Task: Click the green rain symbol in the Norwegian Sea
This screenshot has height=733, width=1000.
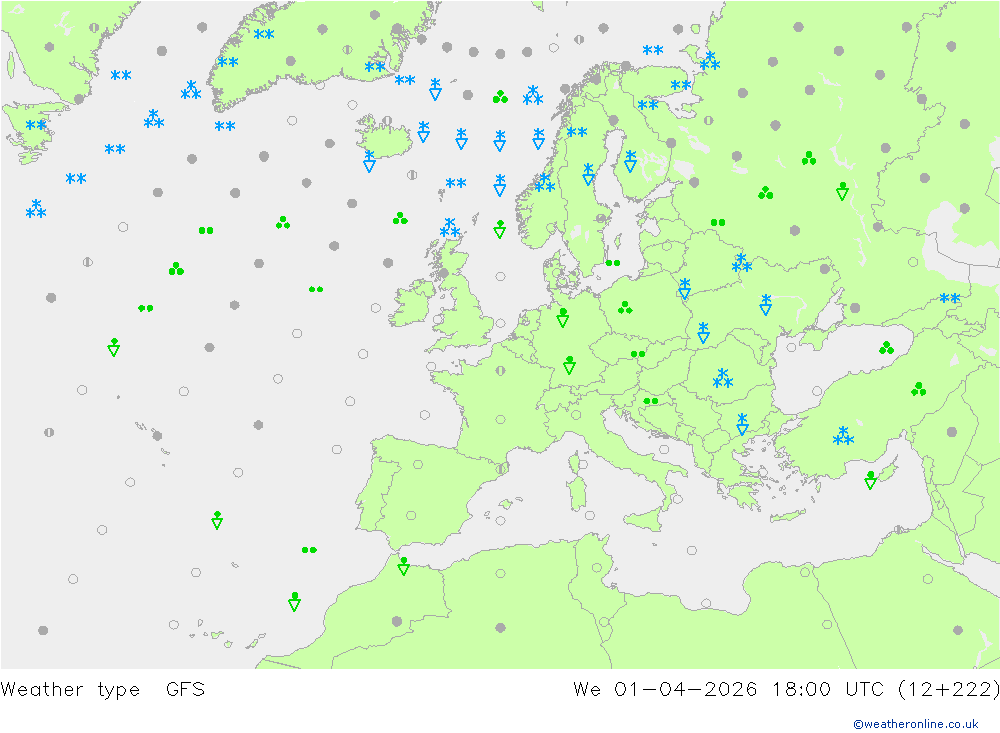Action: coord(501,97)
